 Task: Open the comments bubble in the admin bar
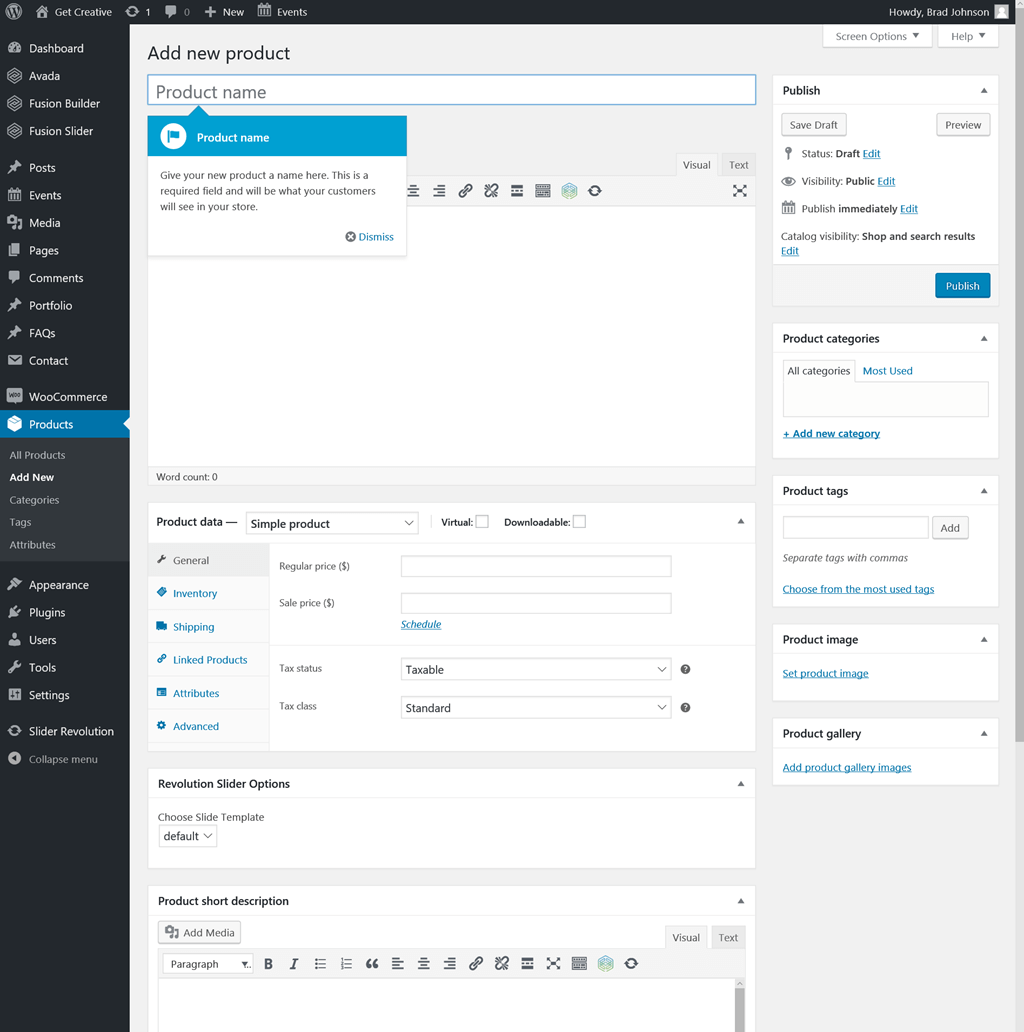click(x=177, y=12)
